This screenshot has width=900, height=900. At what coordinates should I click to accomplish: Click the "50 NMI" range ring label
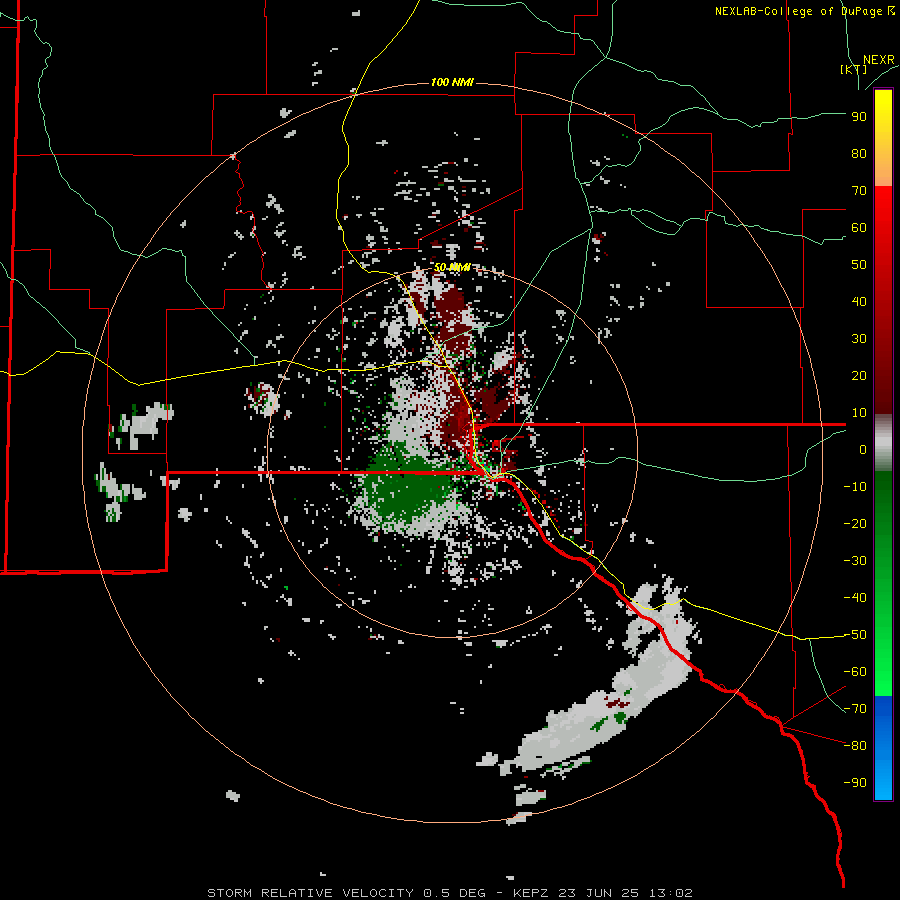[452, 267]
